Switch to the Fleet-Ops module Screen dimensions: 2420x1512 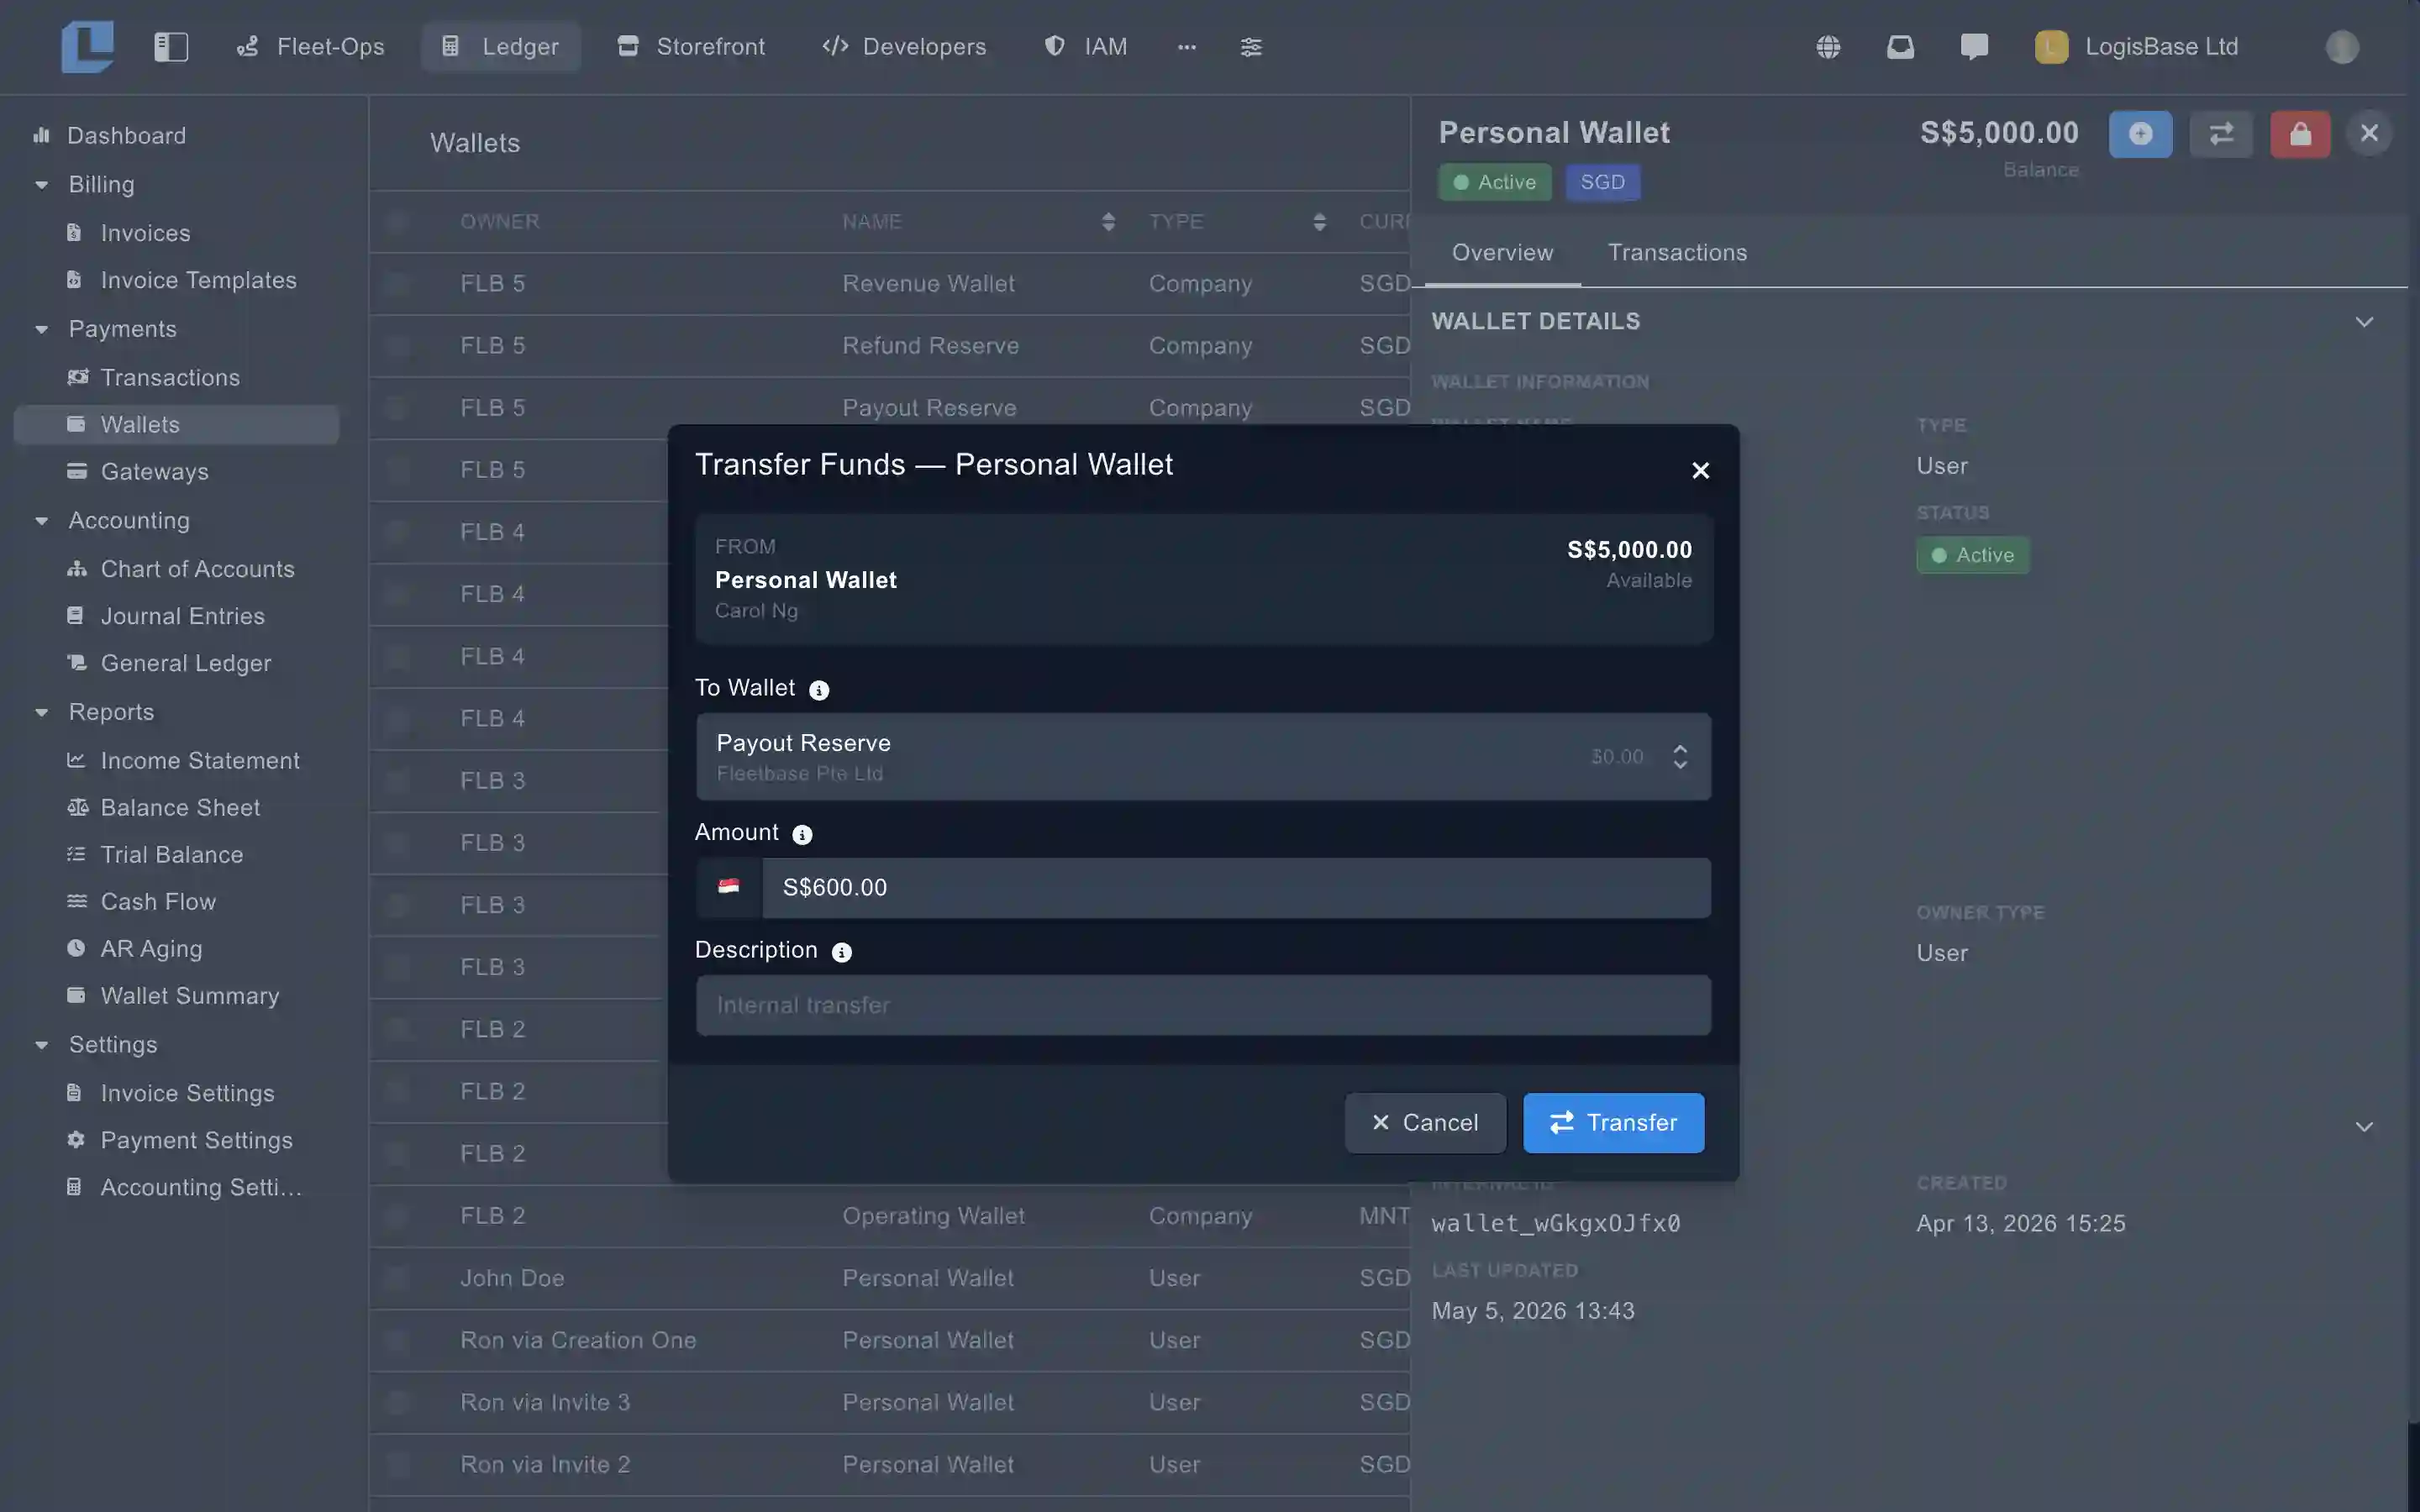(x=310, y=47)
